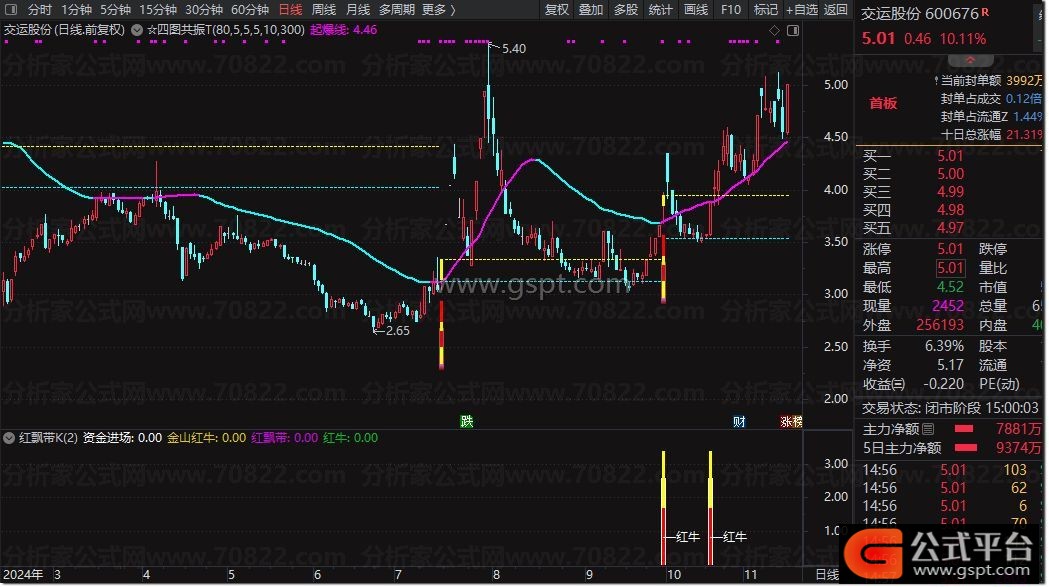Click the magenta 红飘带 indicator label
Viewport: 1049px width, 587px height.
(285, 438)
